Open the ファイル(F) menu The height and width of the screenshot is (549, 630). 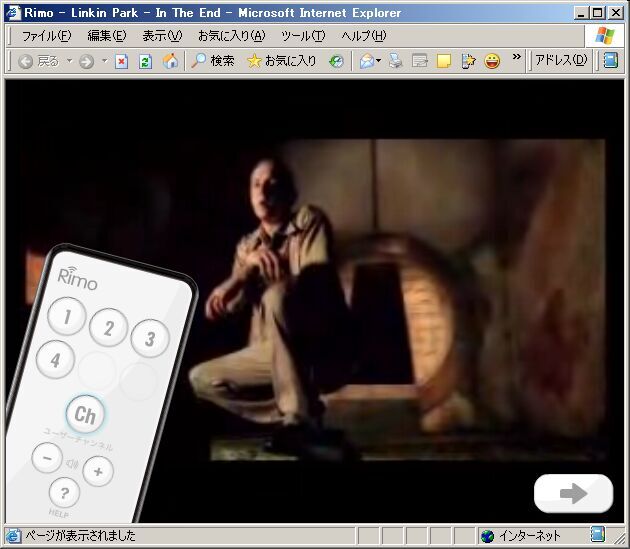point(46,36)
